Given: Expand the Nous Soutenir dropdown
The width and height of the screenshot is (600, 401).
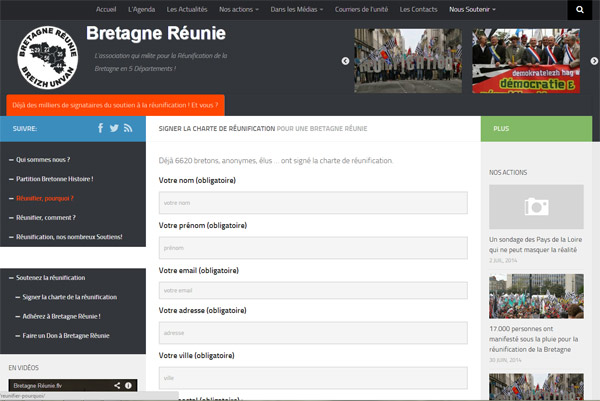Looking at the screenshot, I should tap(472, 9).
